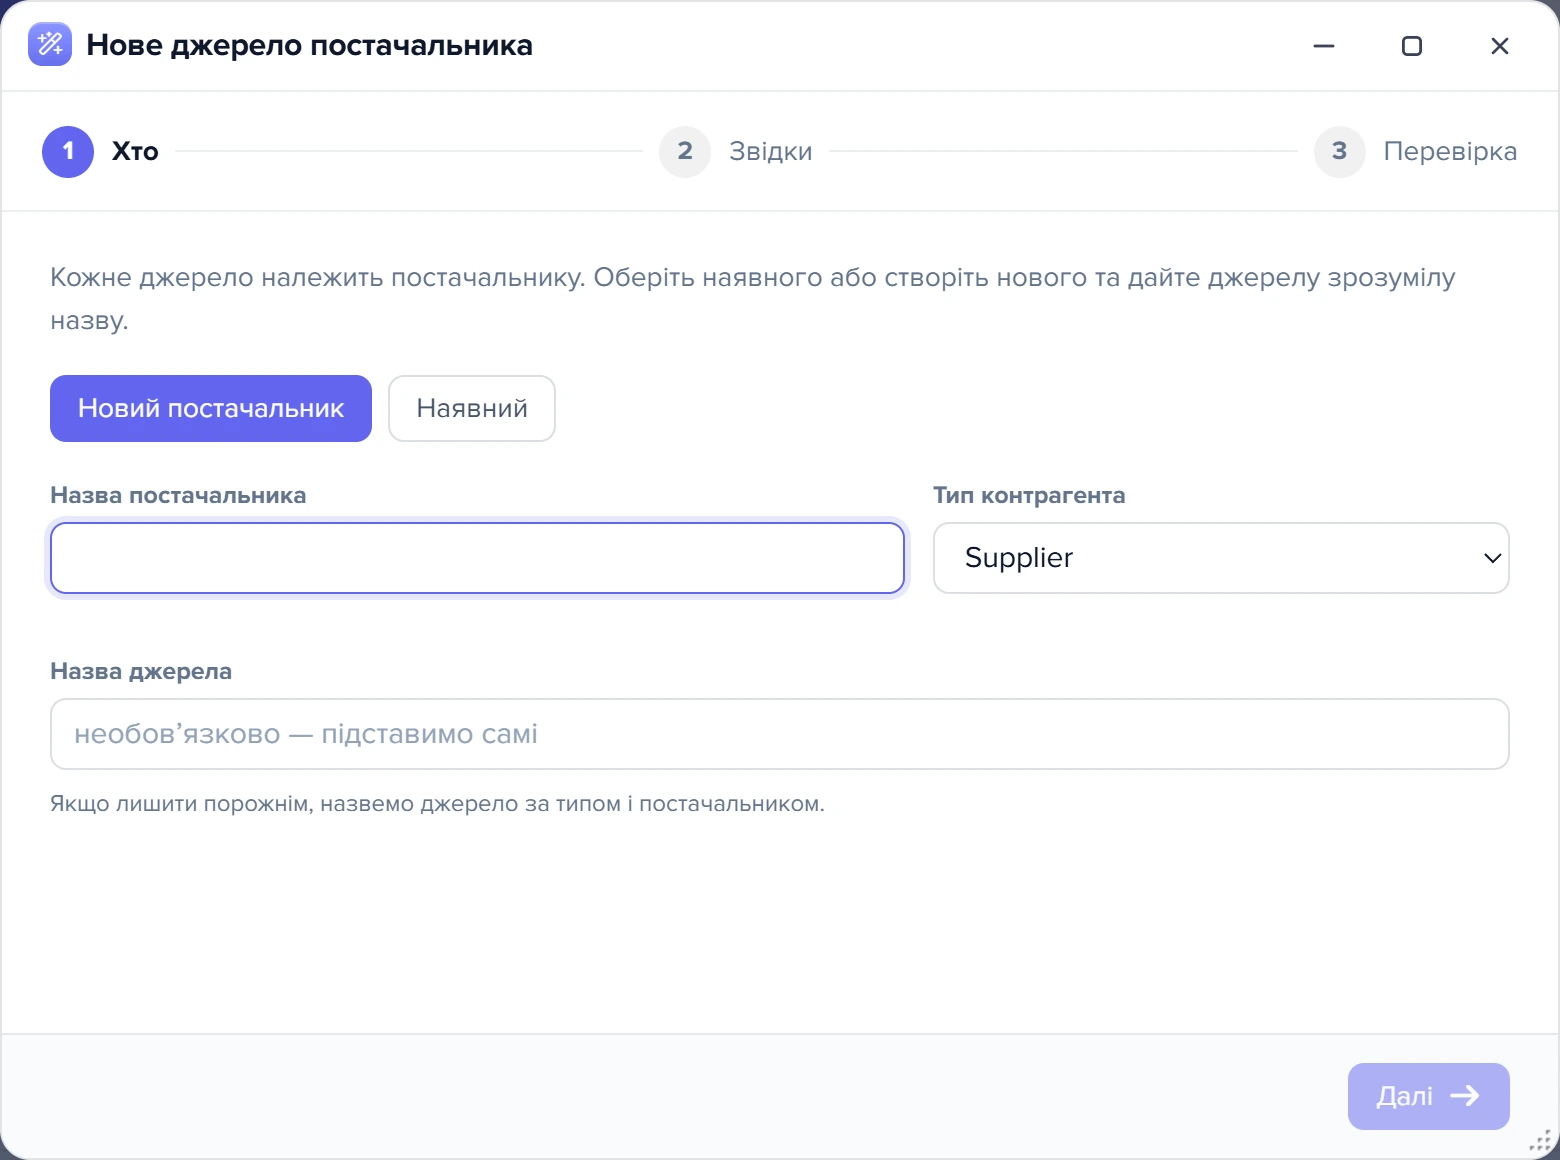Click the Далі next button
The height and width of the screenshot is (1160, 1560).
tap(1429, 1096)
